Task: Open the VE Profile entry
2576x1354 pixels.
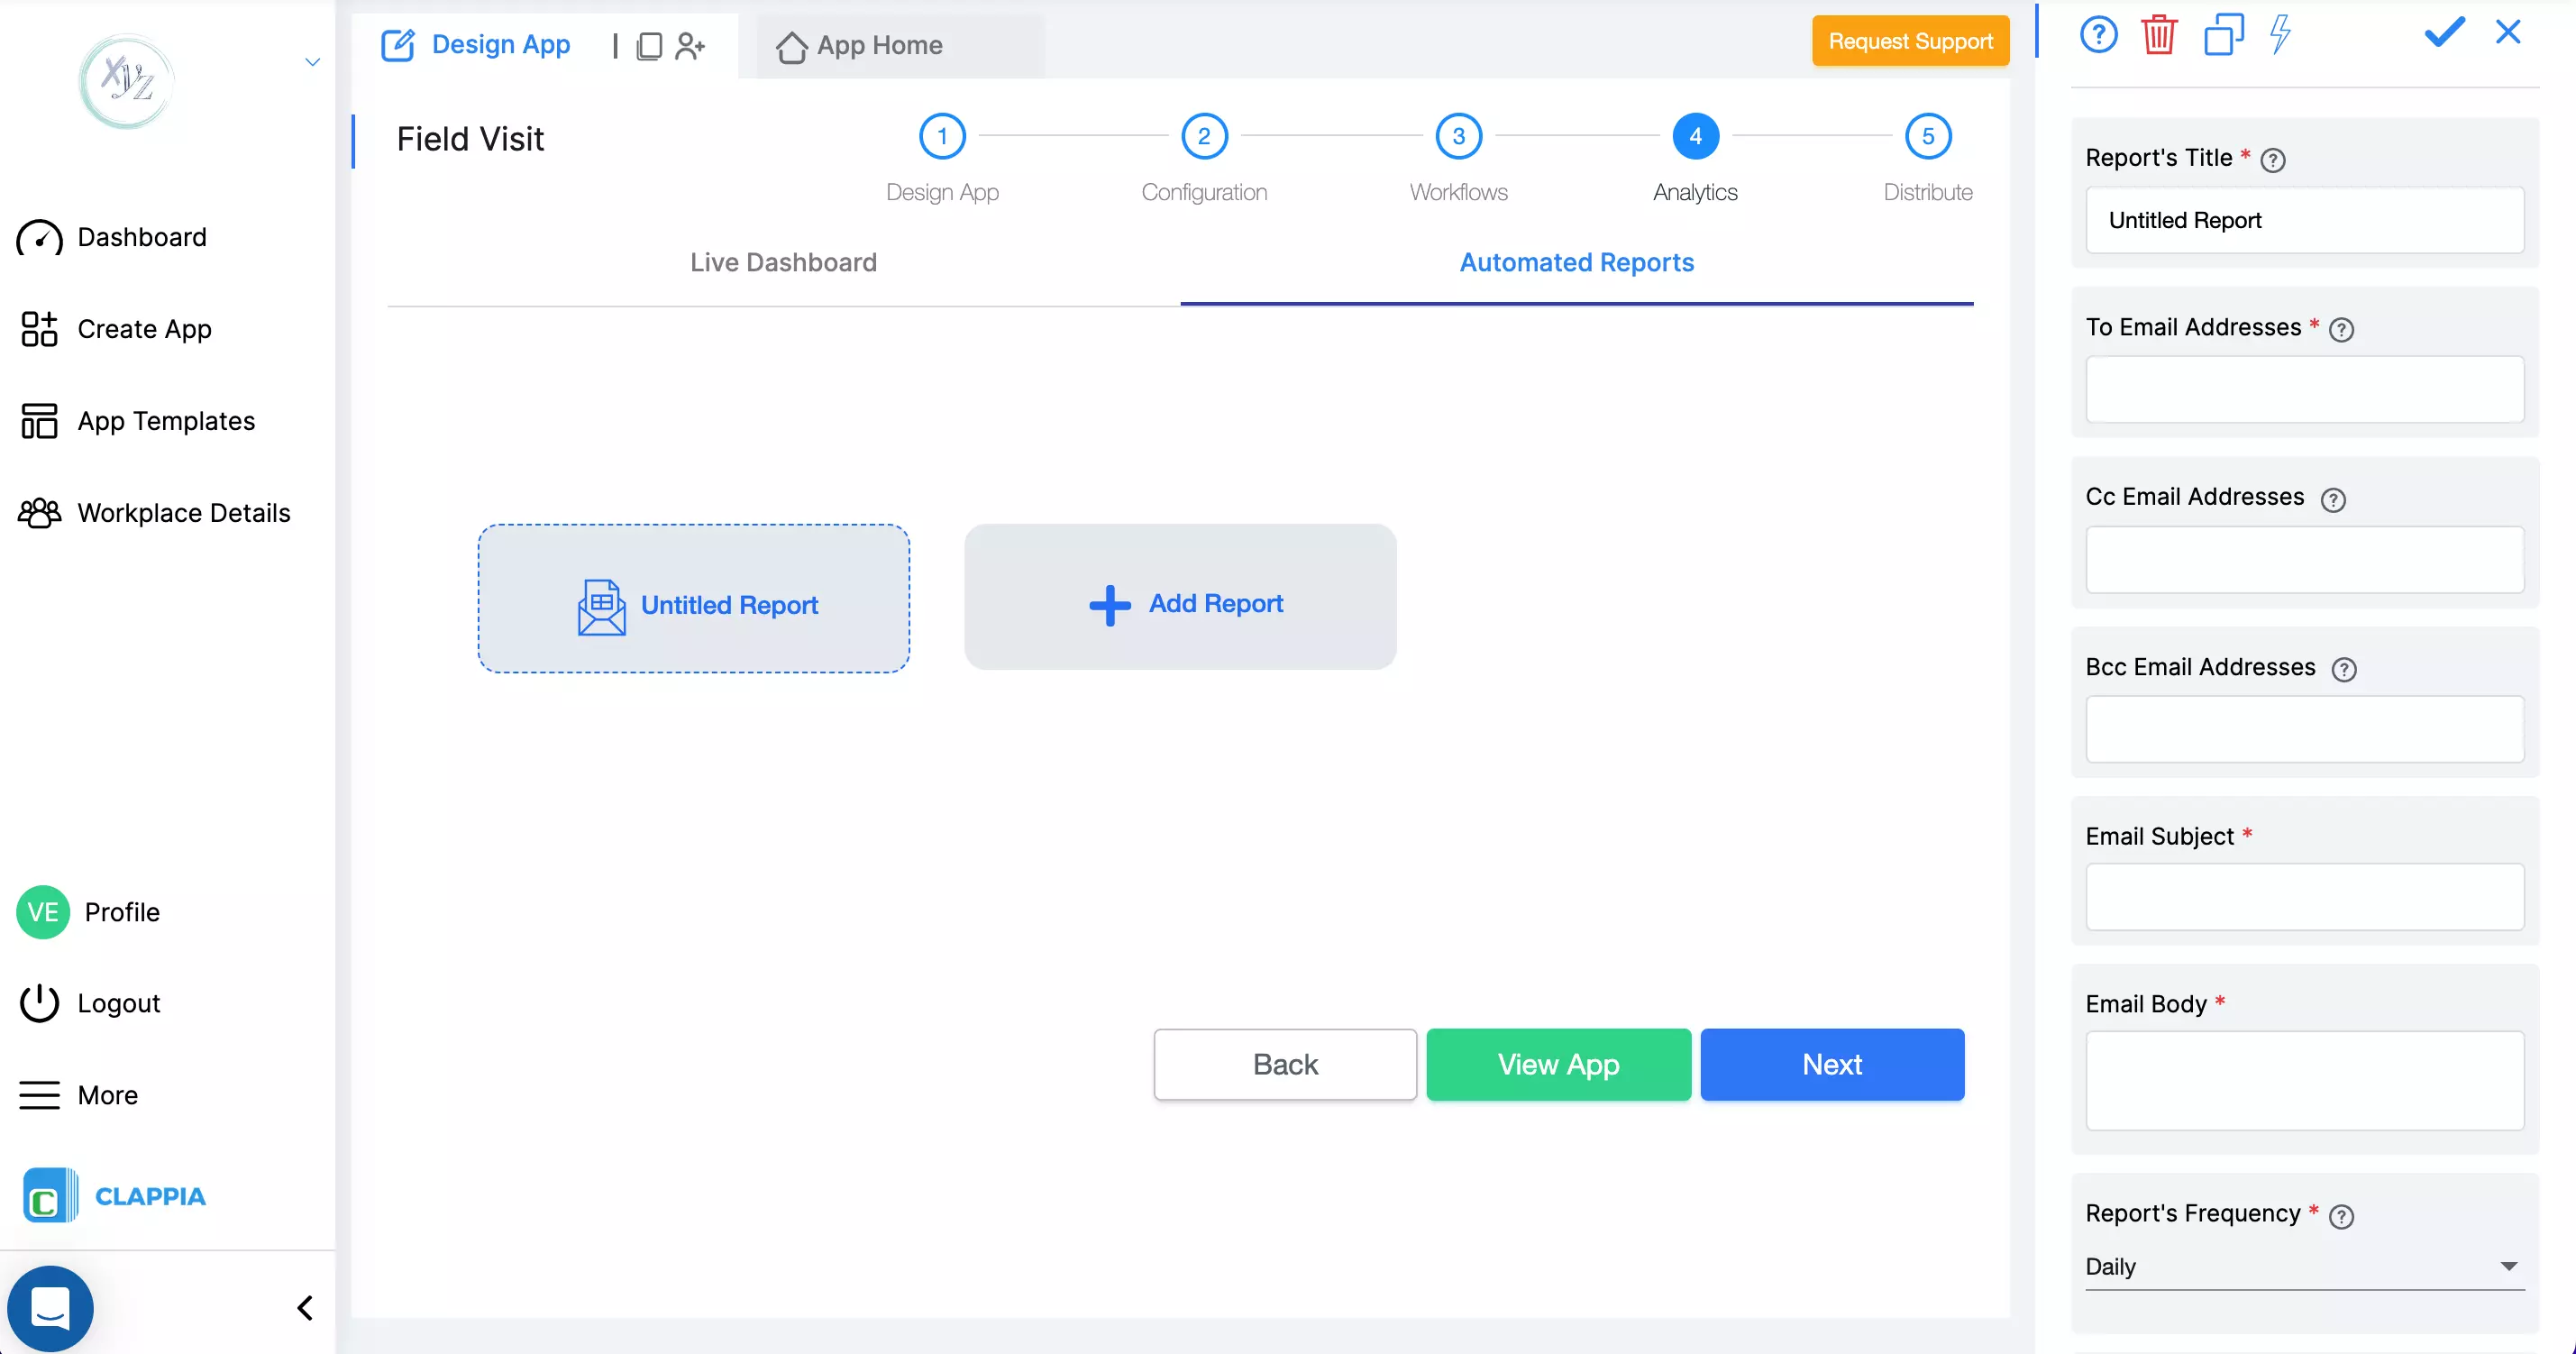Action: point(88,912)
